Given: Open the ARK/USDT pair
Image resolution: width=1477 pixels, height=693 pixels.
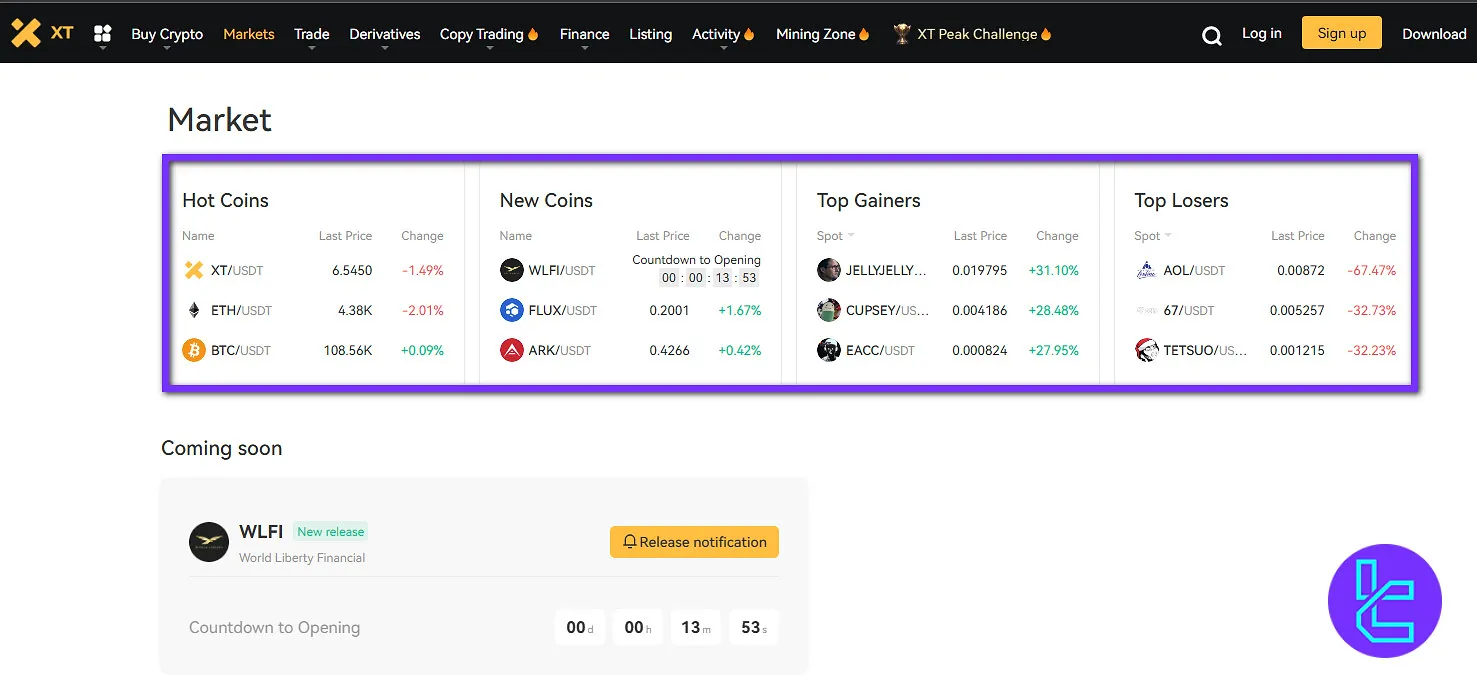Looking at the screenshot, I should 630,350.
